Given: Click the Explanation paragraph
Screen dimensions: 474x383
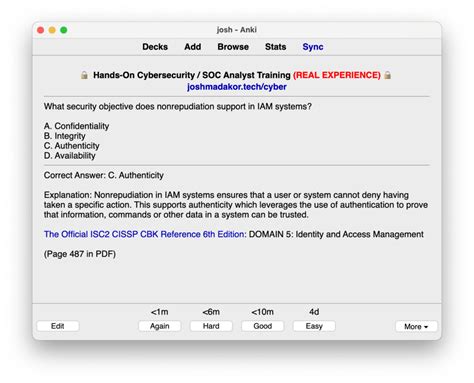Looking at the screenshot, I should pos(236,205).
